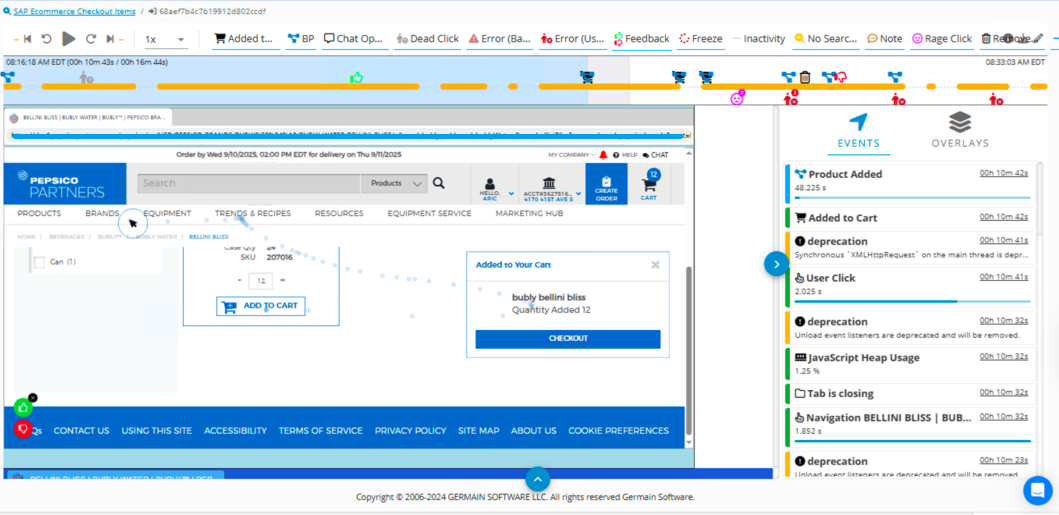Open the Hello Aric user menu
Image resolution: width=1059 pixels, height=515 pixels.
click(494, 189)
